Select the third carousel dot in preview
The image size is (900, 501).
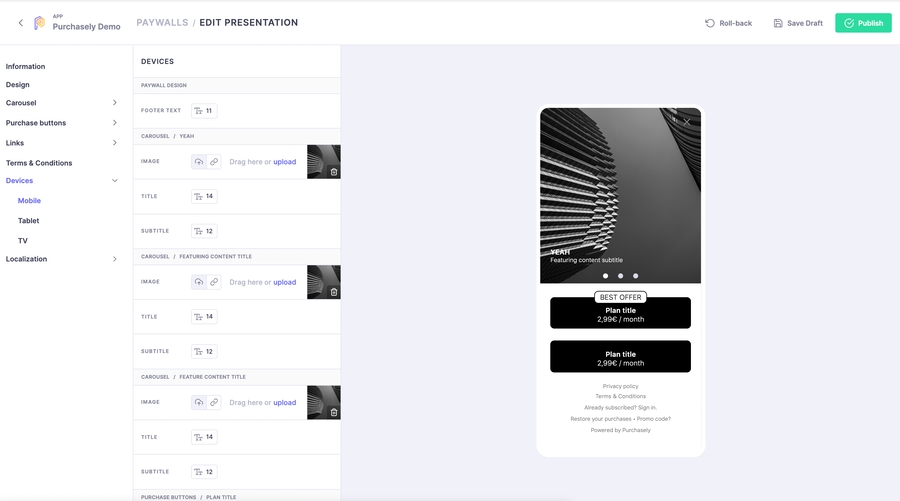click(635, 276)
